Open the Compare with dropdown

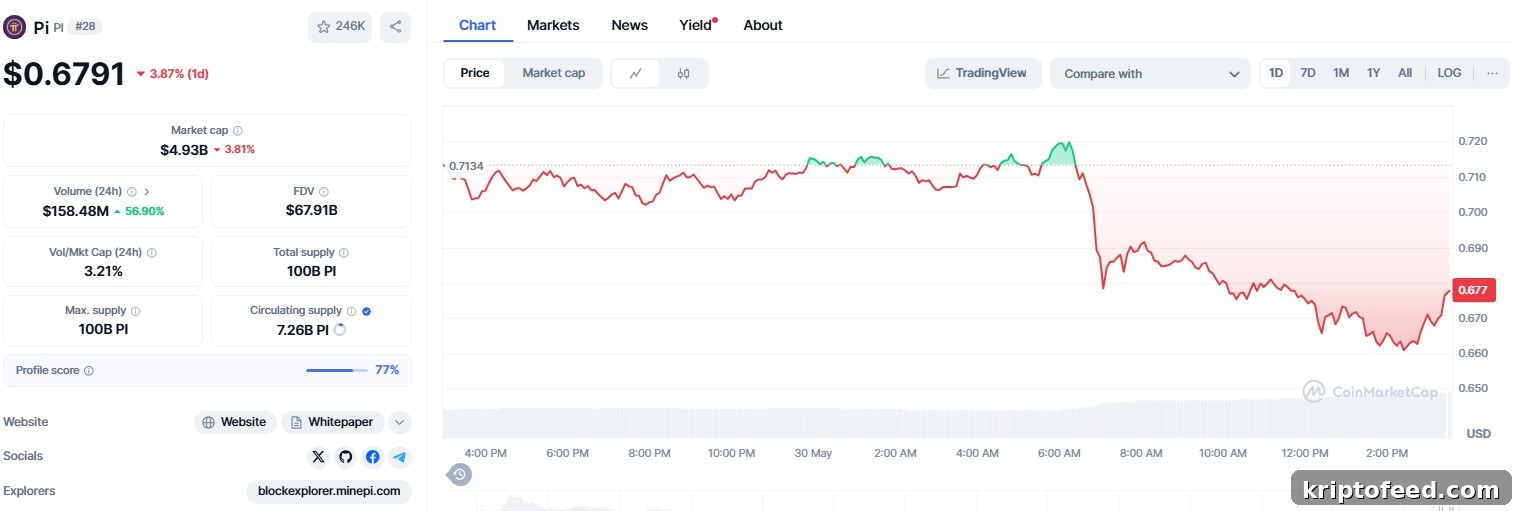pos(1150,73)
